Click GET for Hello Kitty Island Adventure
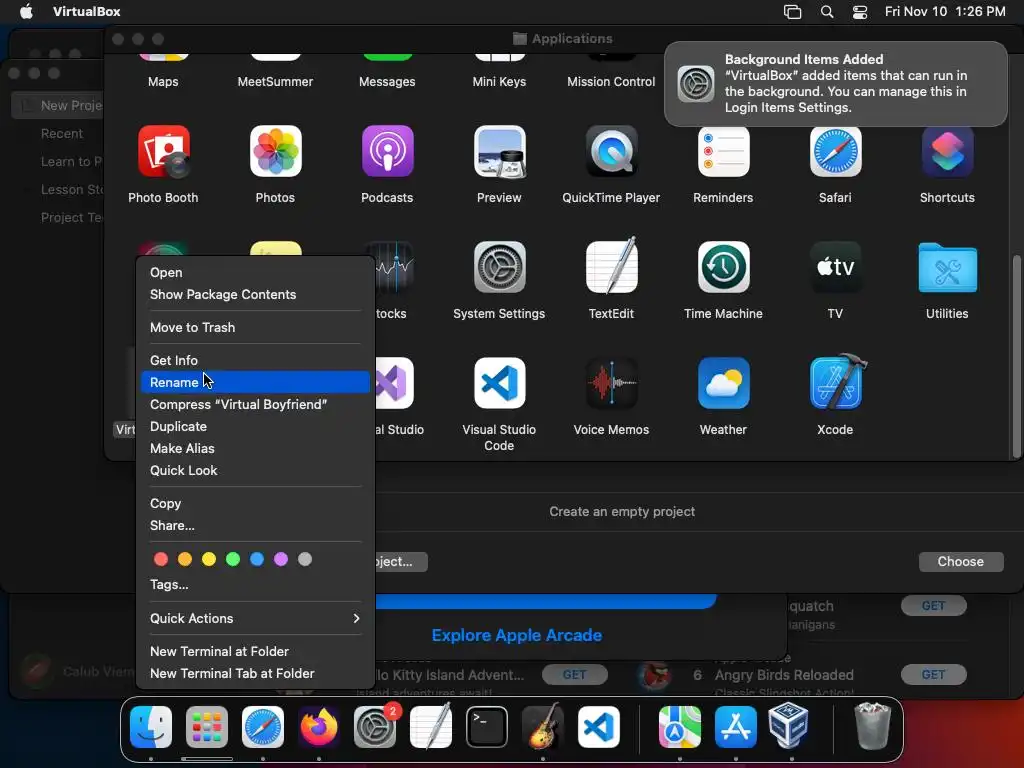 tap(575, 675)
